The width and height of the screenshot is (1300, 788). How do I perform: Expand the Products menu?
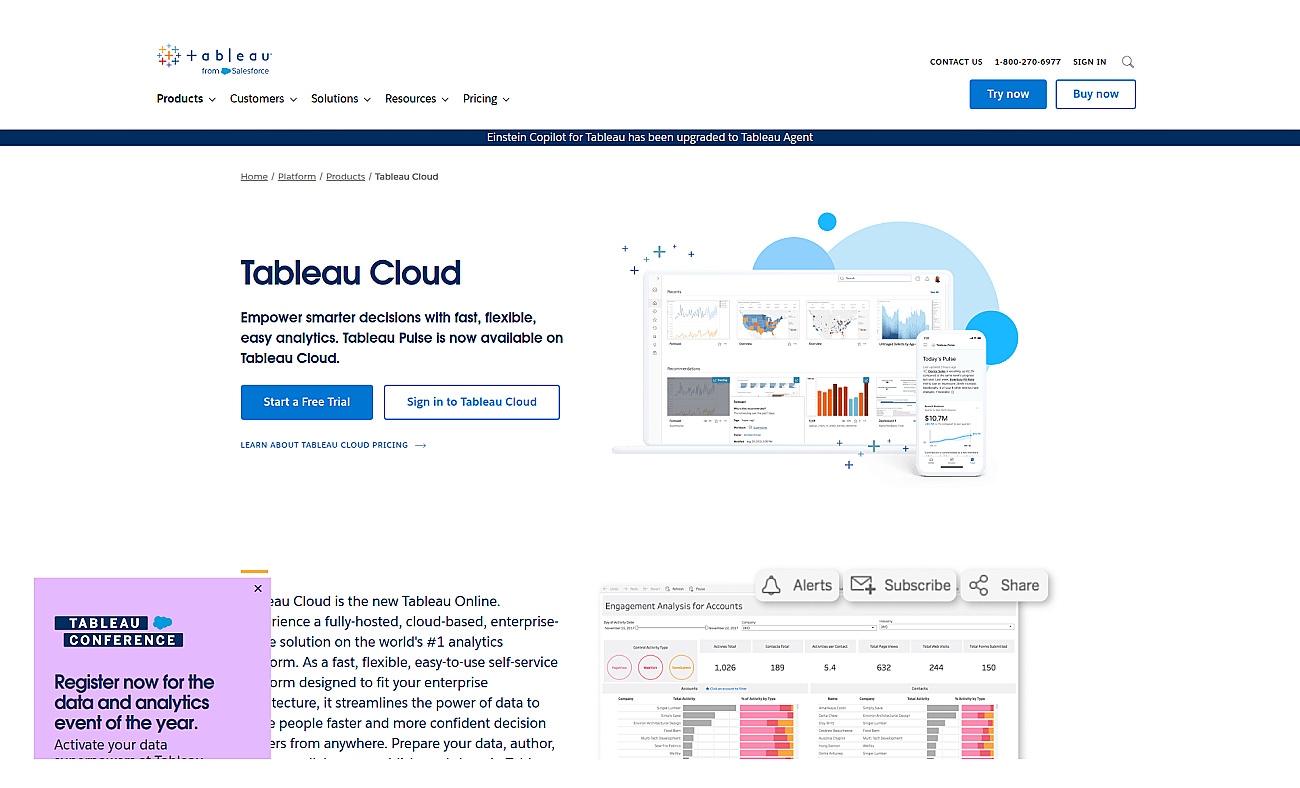[186, 99]
